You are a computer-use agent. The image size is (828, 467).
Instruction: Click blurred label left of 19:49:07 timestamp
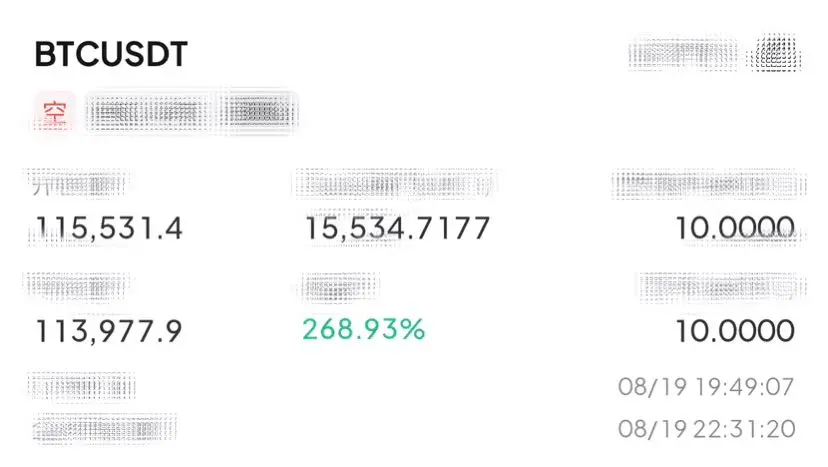click(x=82, y=386)
